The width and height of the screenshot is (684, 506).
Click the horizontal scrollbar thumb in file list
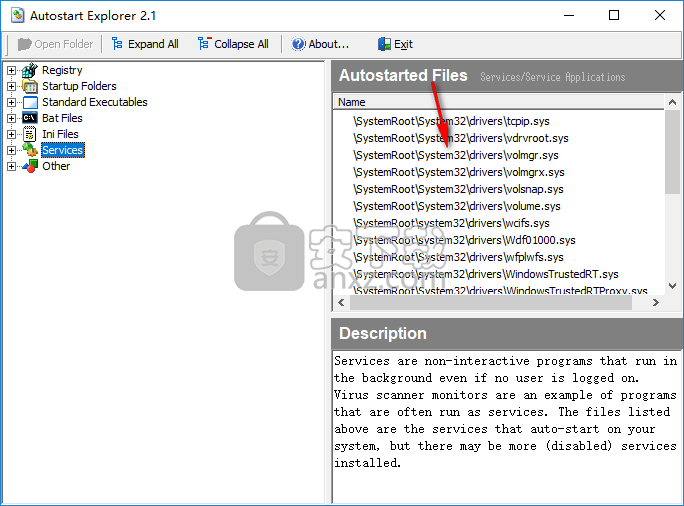[x=491, y=302]
